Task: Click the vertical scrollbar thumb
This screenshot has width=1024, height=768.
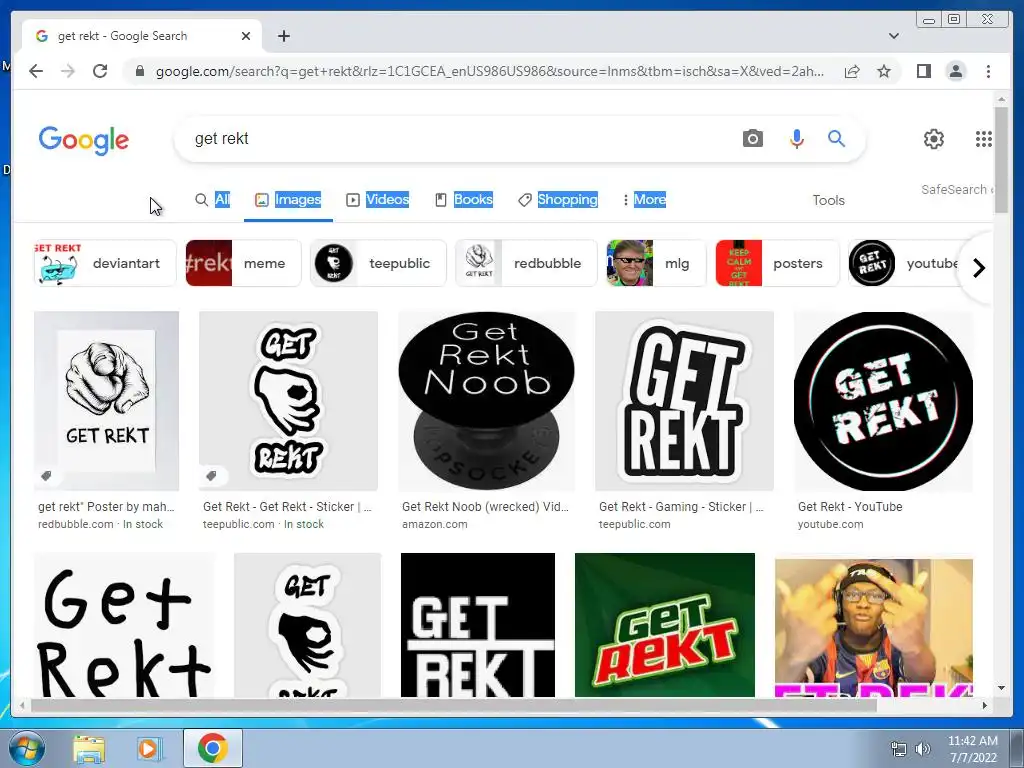Action: [x=1000, y=160]
